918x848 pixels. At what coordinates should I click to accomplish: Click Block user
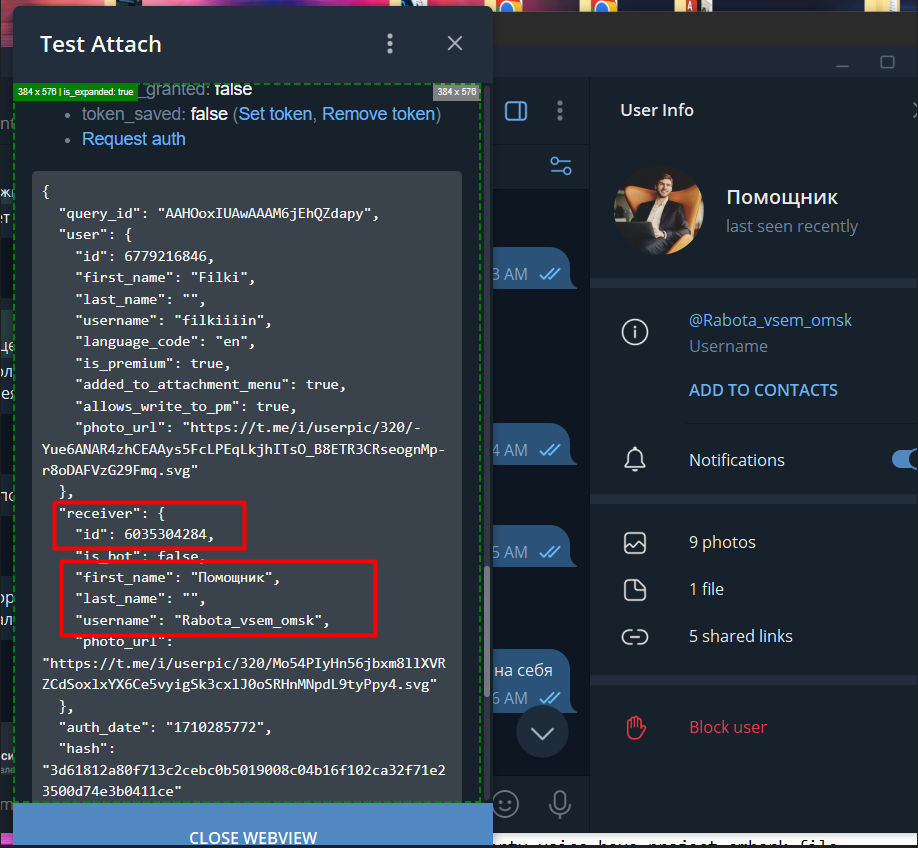click(x=728, y=727)
